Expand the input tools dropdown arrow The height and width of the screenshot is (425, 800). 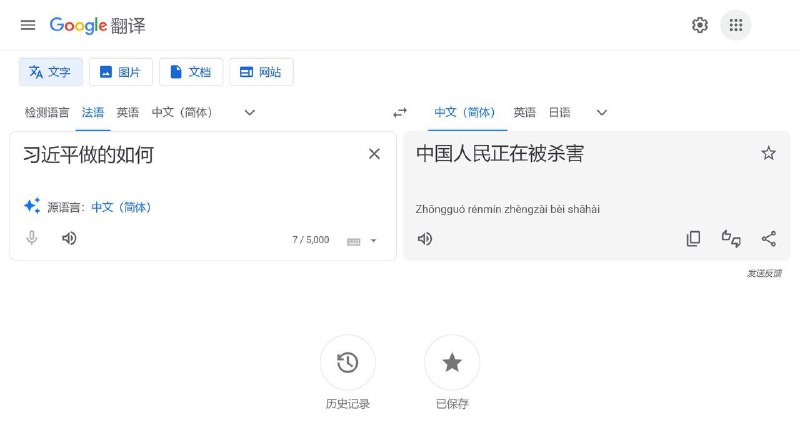[x=373, y=241]
